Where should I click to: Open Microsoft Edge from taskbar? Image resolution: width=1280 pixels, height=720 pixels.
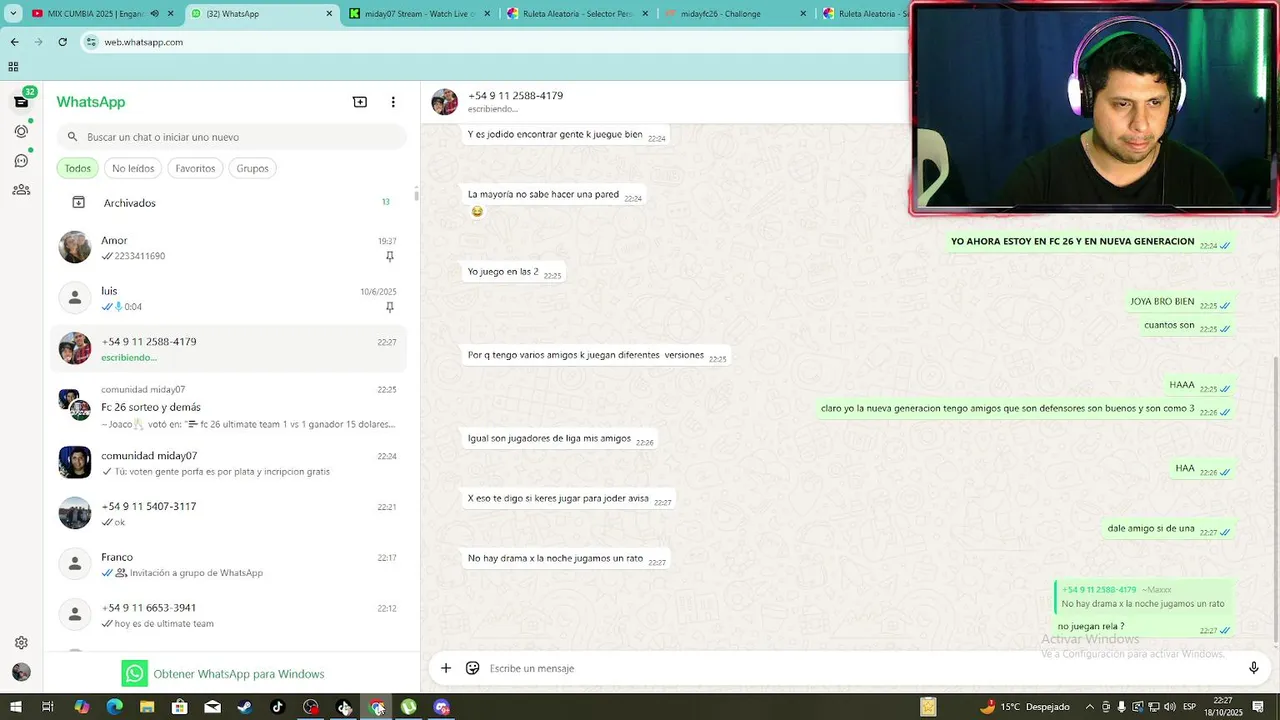click(x=114, y=707)
